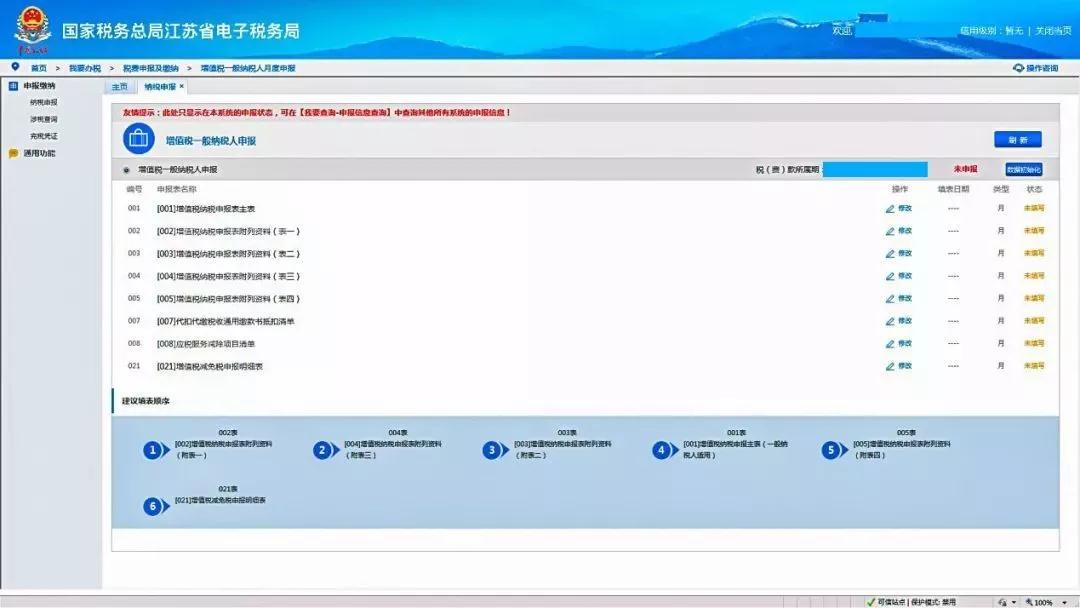Screen dimensions: 1080x608
Task: Click step 4 circle for 001表
Action: click(x=661, y=450)
